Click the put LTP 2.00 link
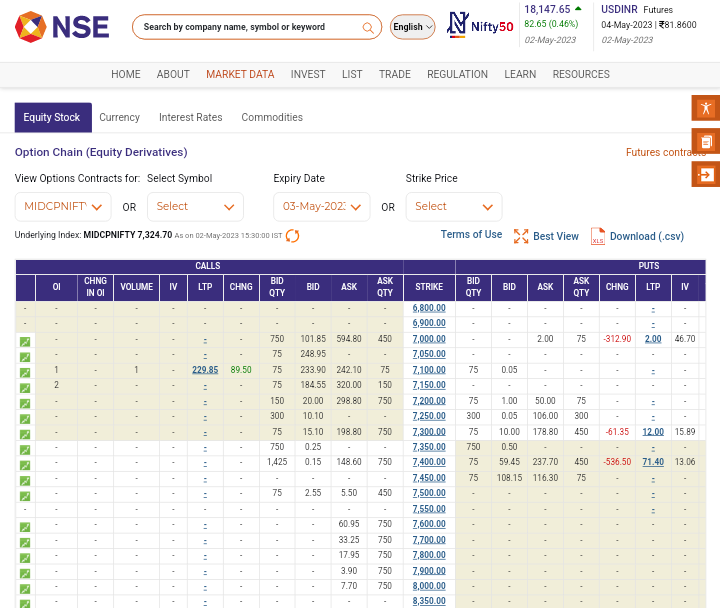720x608 pixels. tap(653, 339)
